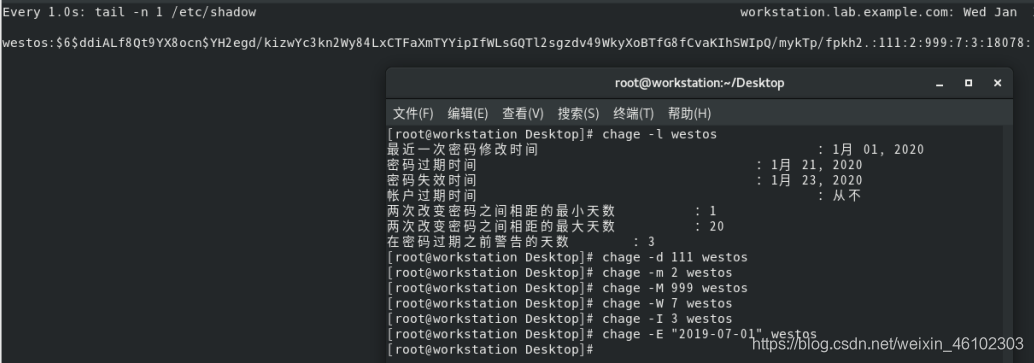Click the root@workstation:~/Desktop title bar
This screenshot has width=1034, height=363.
pyautogui.click(x=699, y=83)
